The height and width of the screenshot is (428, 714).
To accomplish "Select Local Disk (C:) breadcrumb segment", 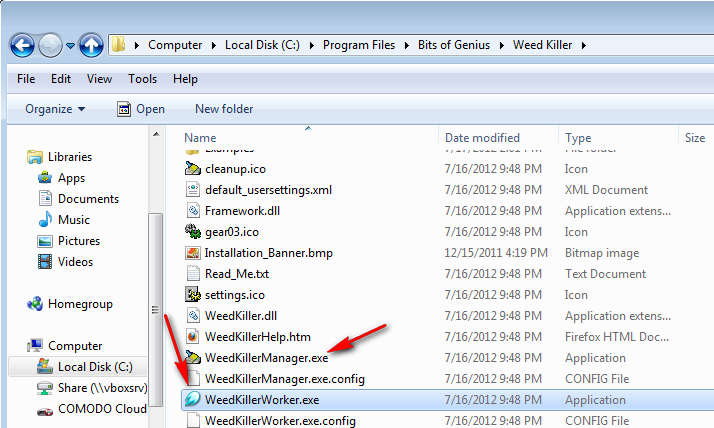I will tap(262, 45).
